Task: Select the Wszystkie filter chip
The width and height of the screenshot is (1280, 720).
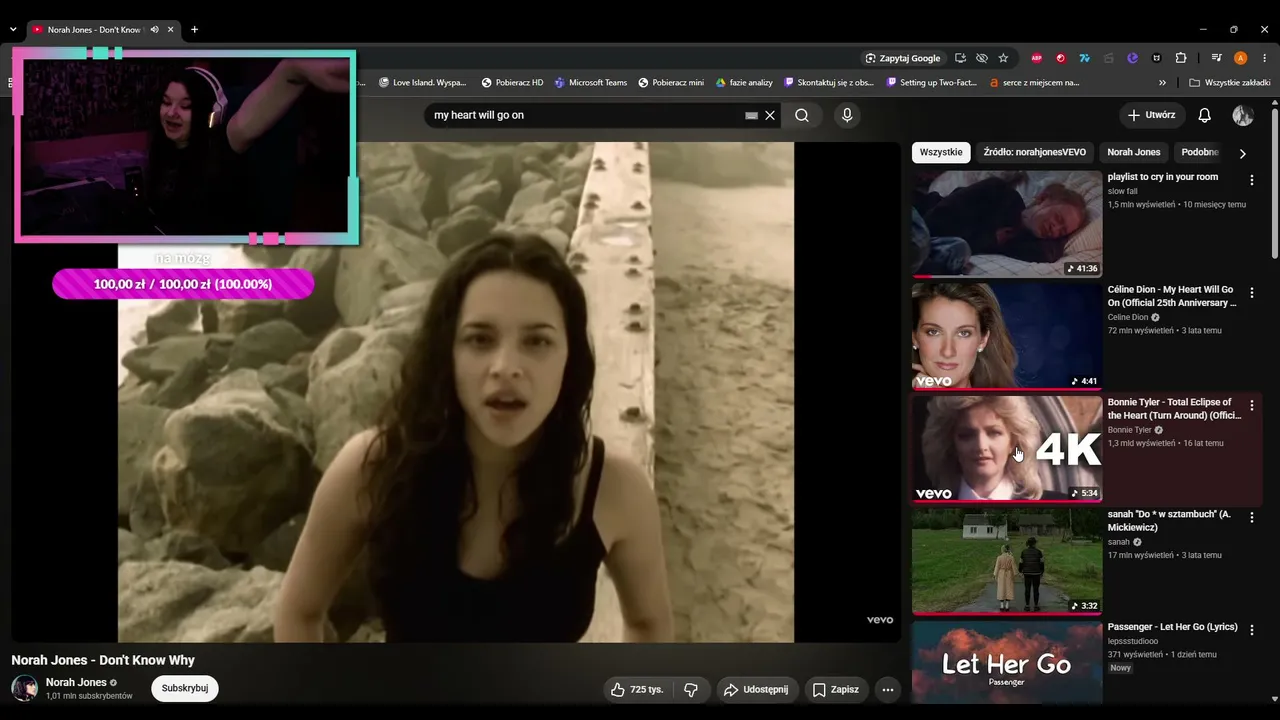Action: (x=941, y=152)
